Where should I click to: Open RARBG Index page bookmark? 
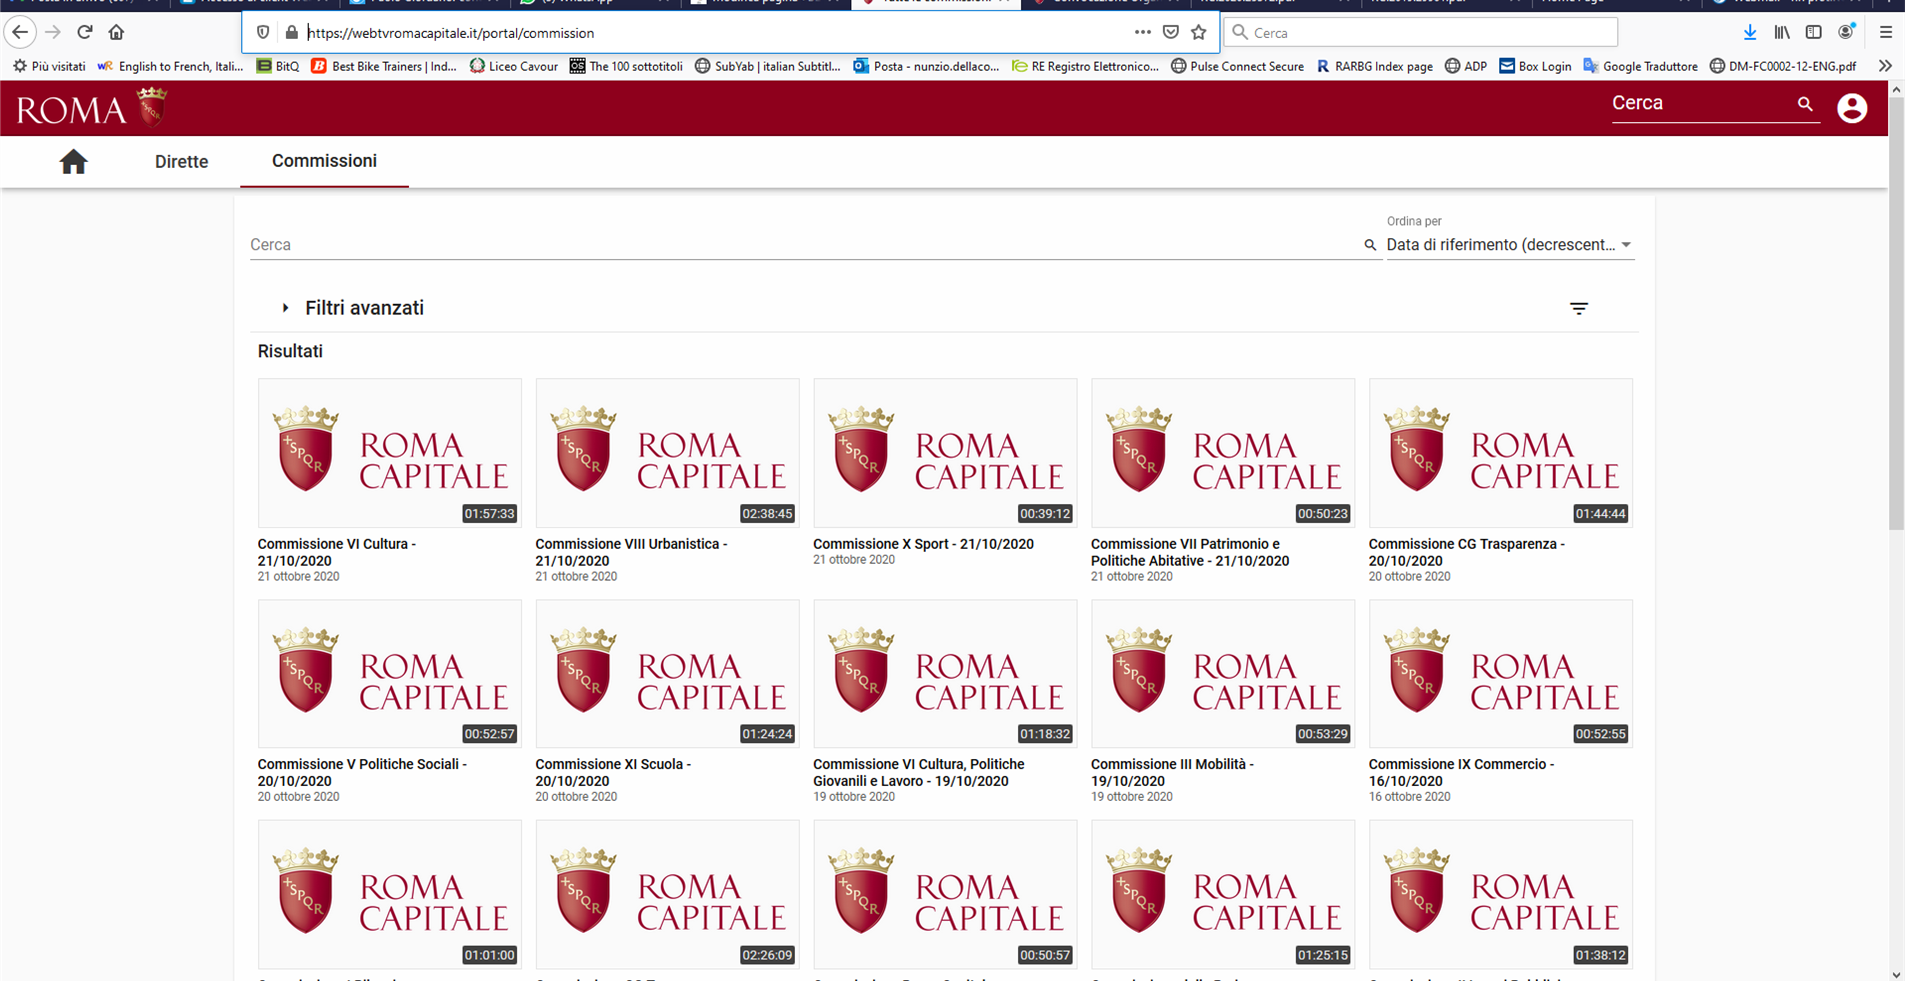pyautogui.click(x=1374, y=66)
